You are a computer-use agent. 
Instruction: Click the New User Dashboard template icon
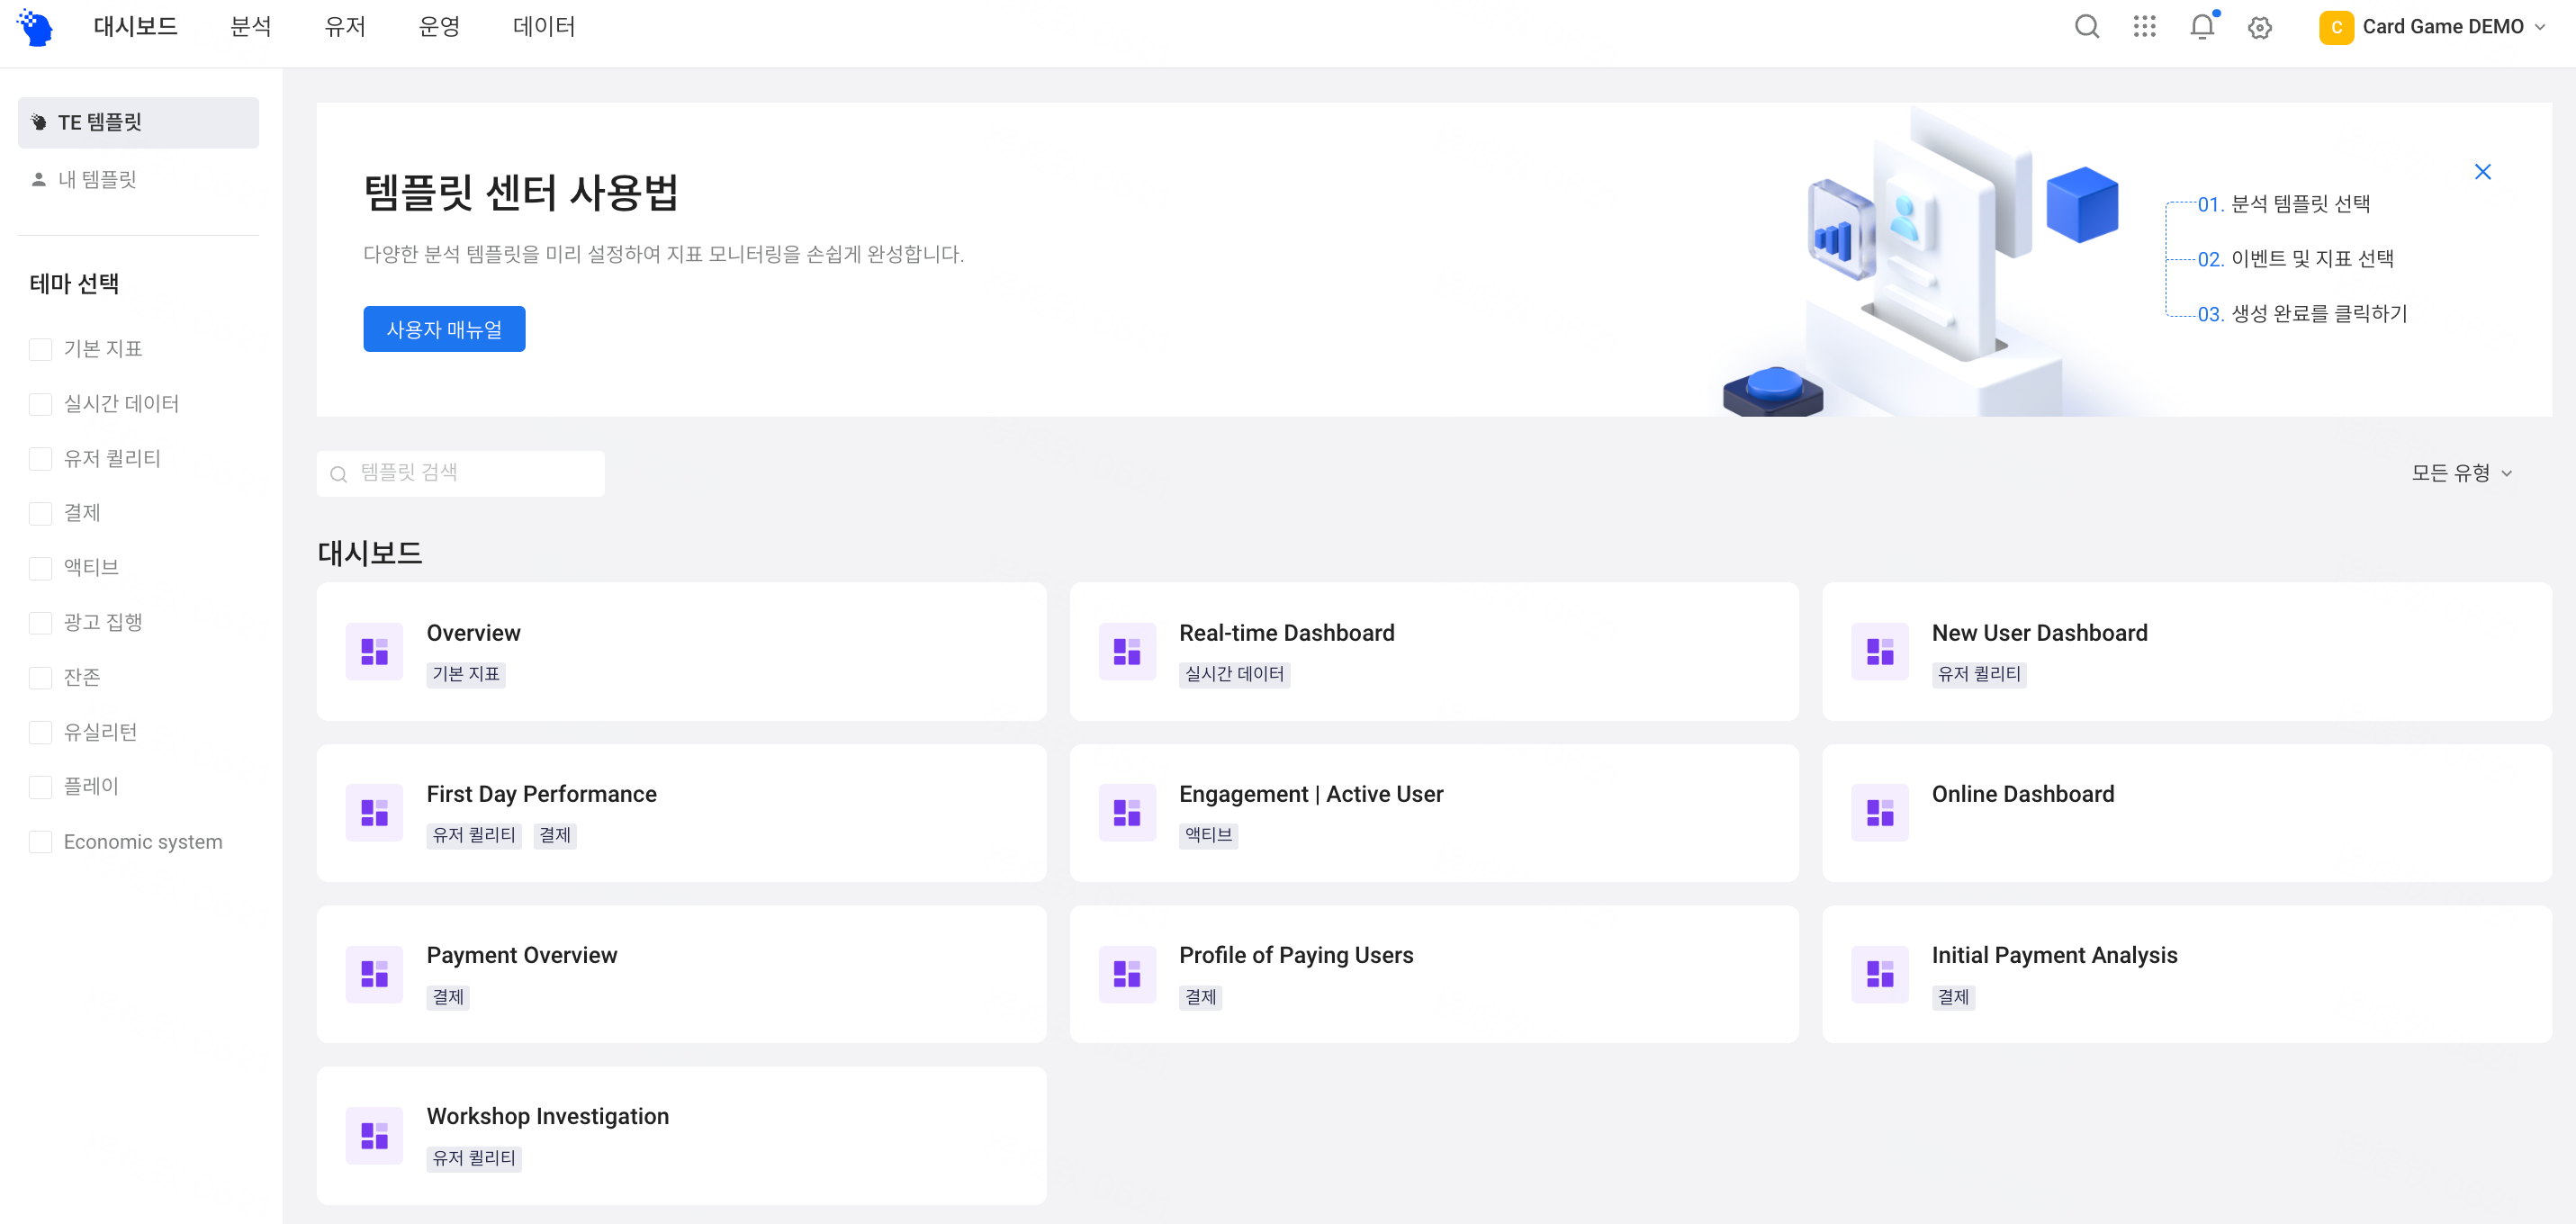[1880, 652]
